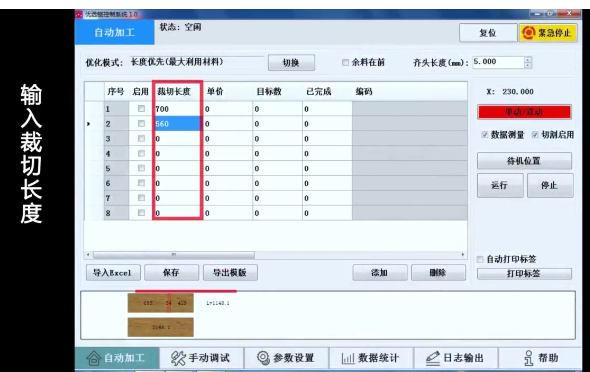The width and height of the screenshot is (590, 372).
Task: Click the 导入Excel button
Action: pos(113,273)
